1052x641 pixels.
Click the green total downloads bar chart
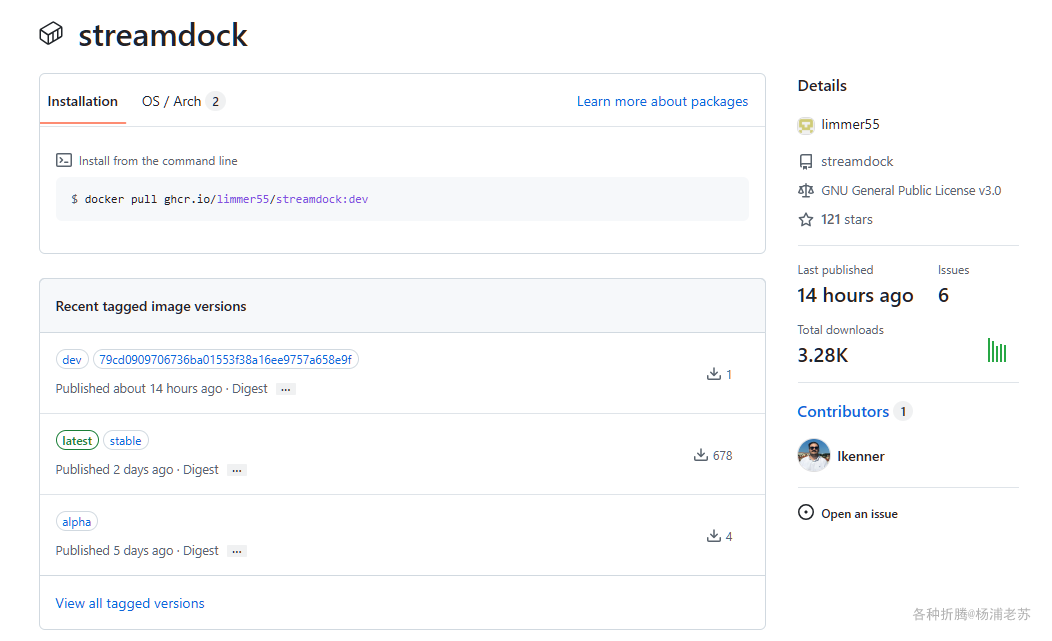997,350
